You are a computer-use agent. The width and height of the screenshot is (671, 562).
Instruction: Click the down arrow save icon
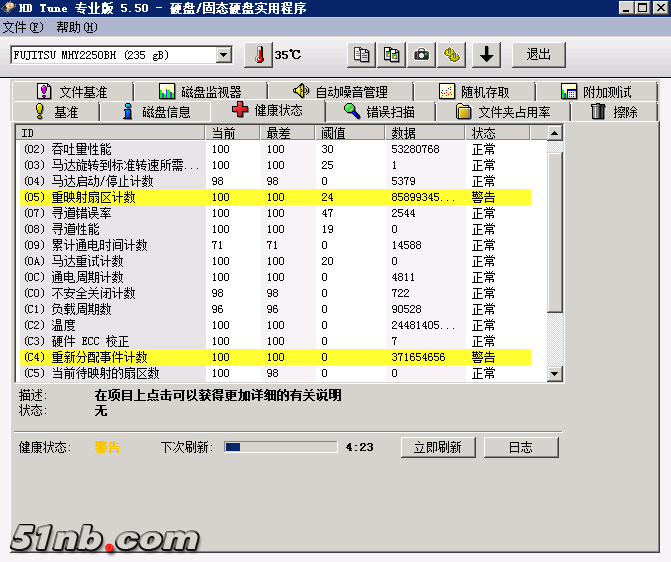(x=486, y=54)
